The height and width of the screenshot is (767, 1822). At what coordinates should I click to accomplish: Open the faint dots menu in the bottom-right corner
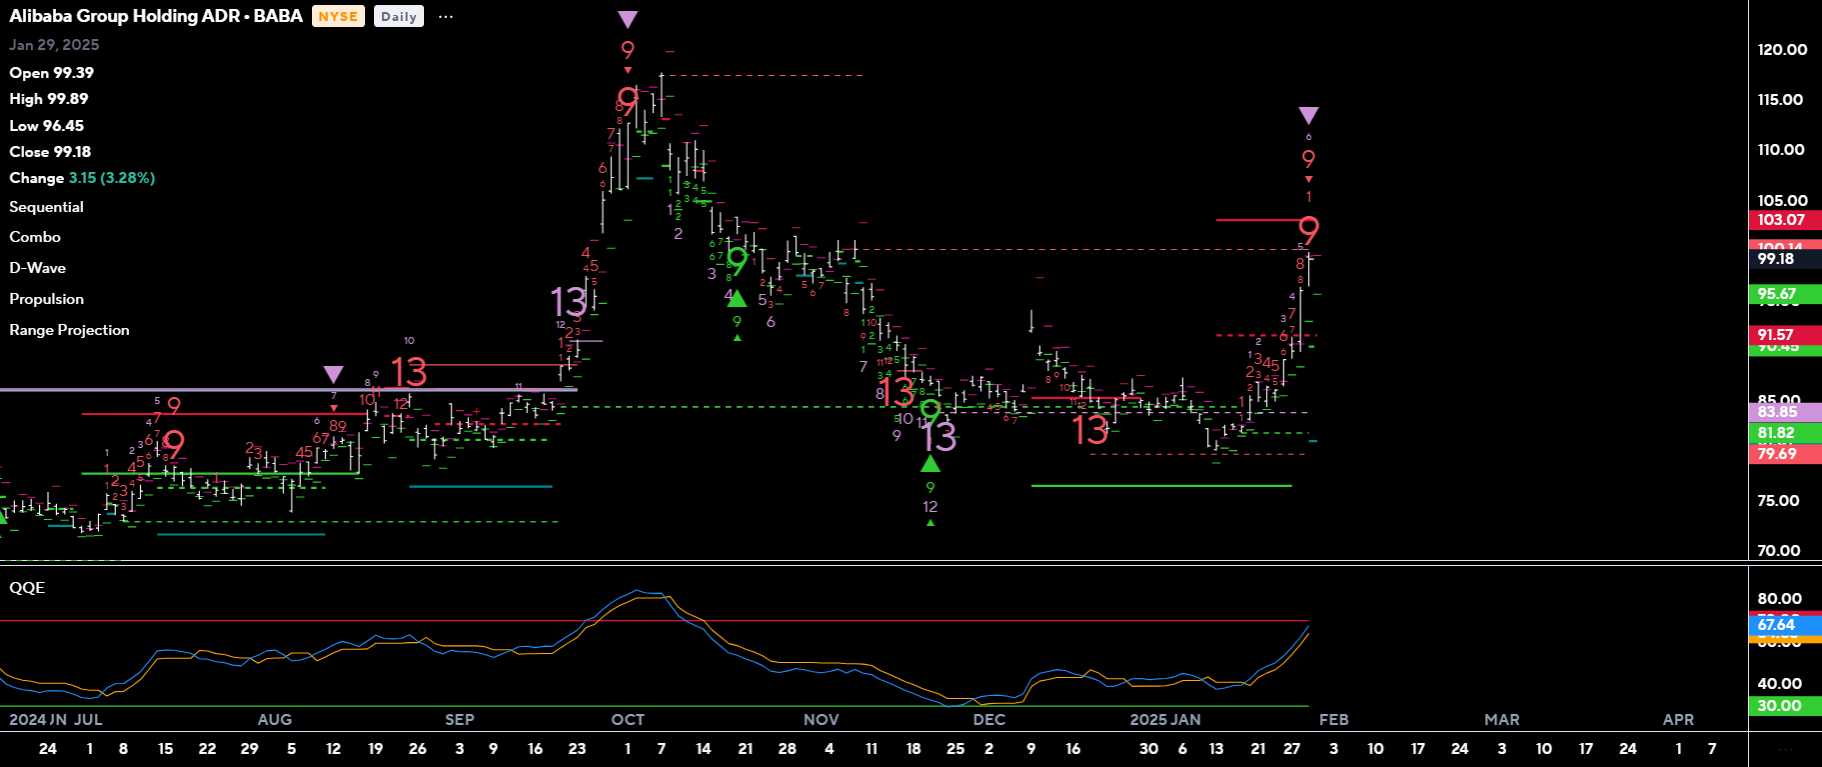coord(1785,749)
